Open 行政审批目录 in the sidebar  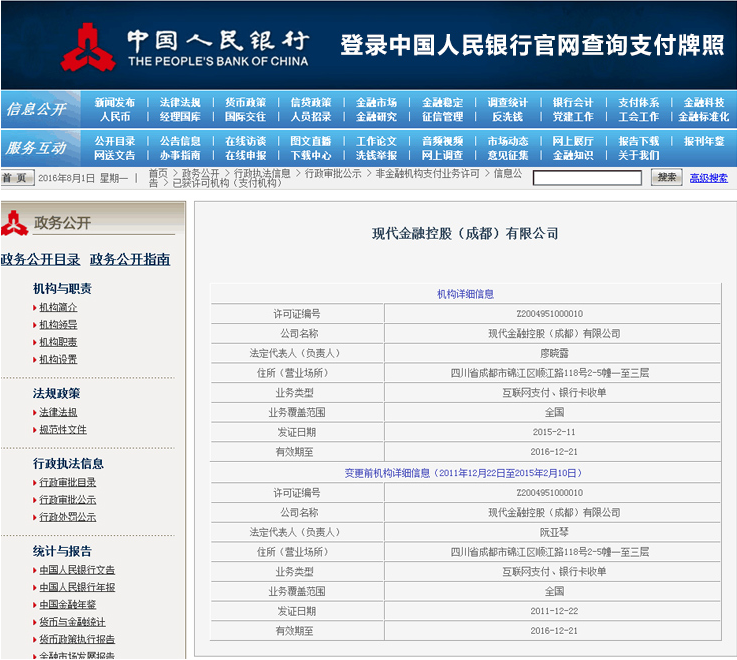coord(68,482)
